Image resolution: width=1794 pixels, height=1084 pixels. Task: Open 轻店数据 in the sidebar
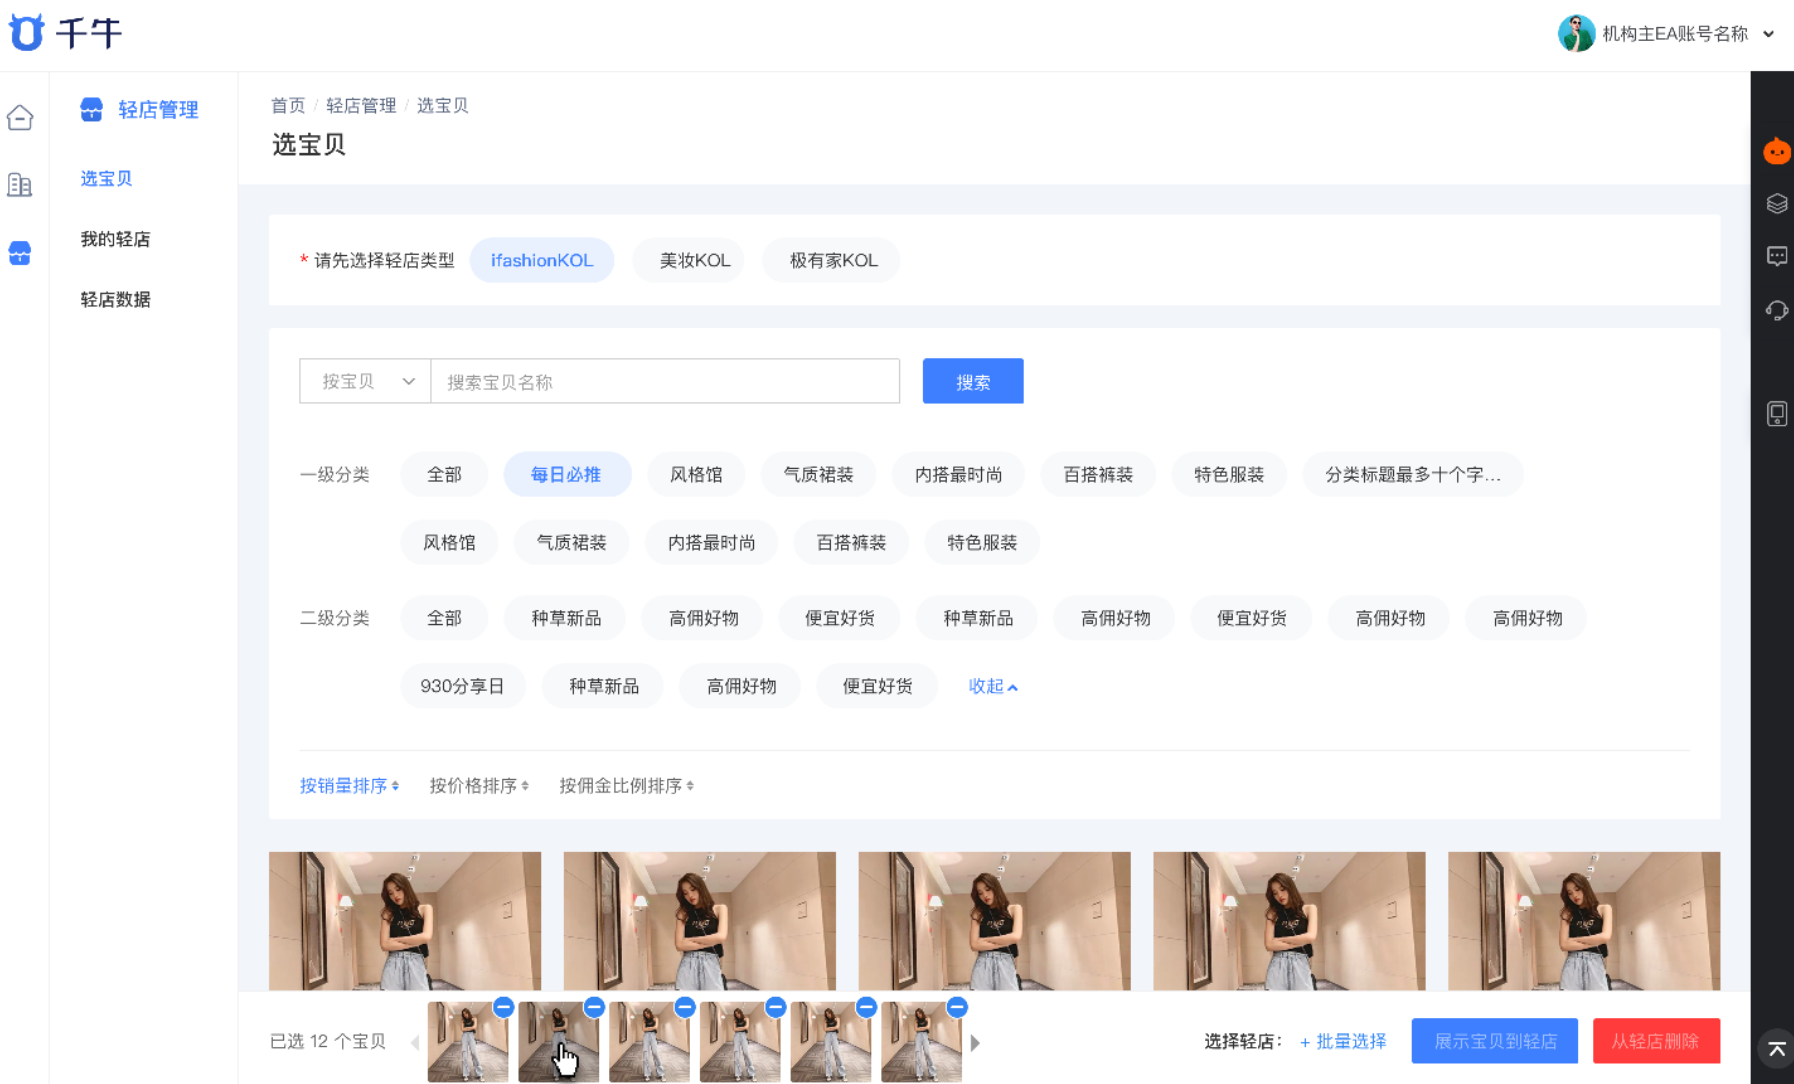click(x=116, y=299)
